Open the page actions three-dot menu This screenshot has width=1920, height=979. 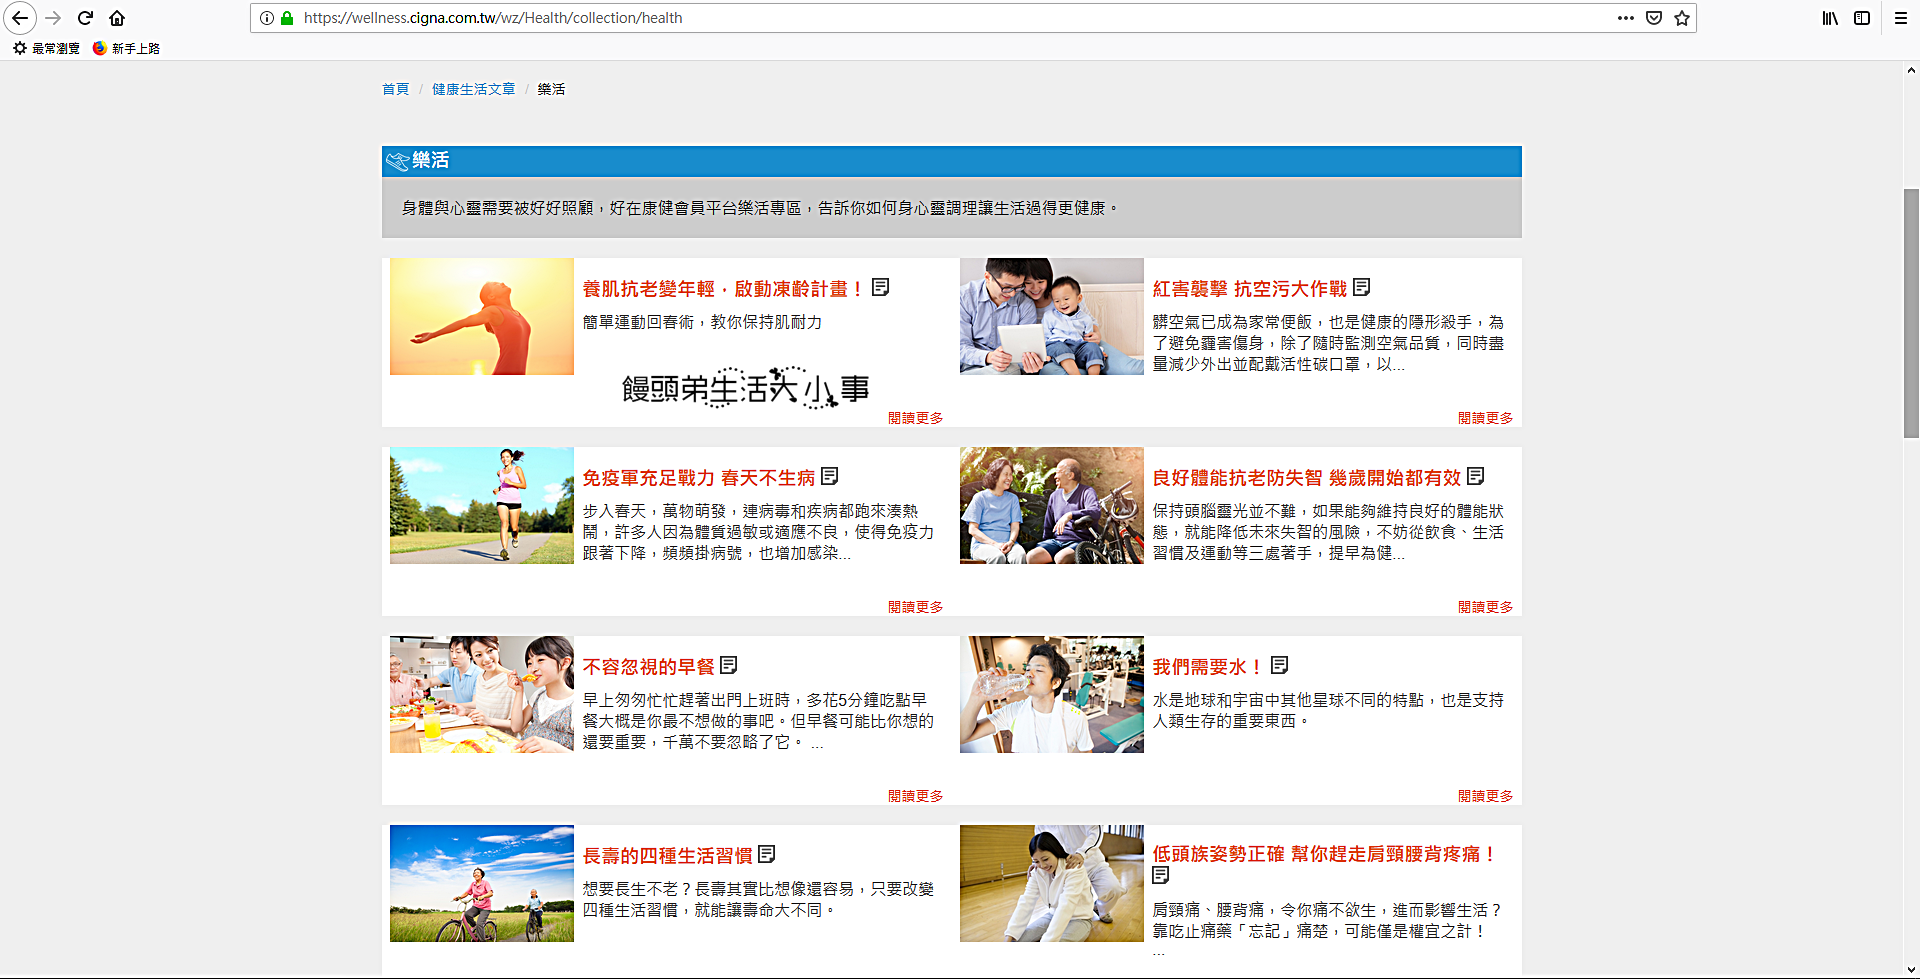(1626, 18)
